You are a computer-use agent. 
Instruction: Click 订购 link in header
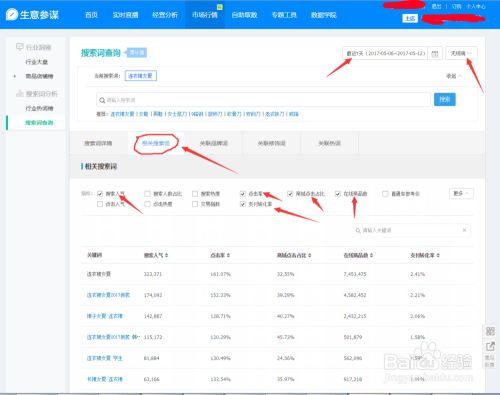[x=456, y=6]
